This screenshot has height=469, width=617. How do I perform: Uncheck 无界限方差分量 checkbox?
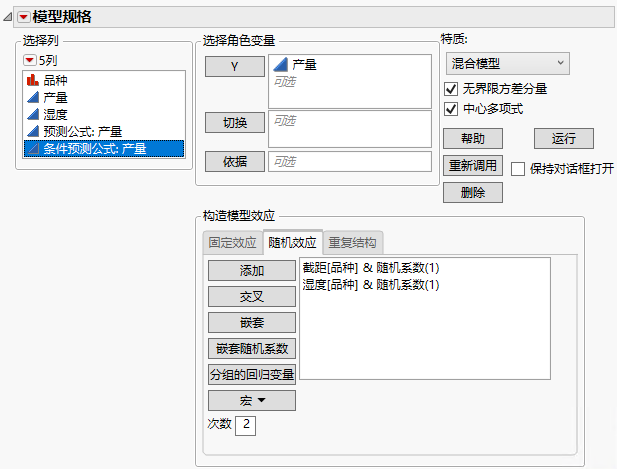(x=451, y=89)
